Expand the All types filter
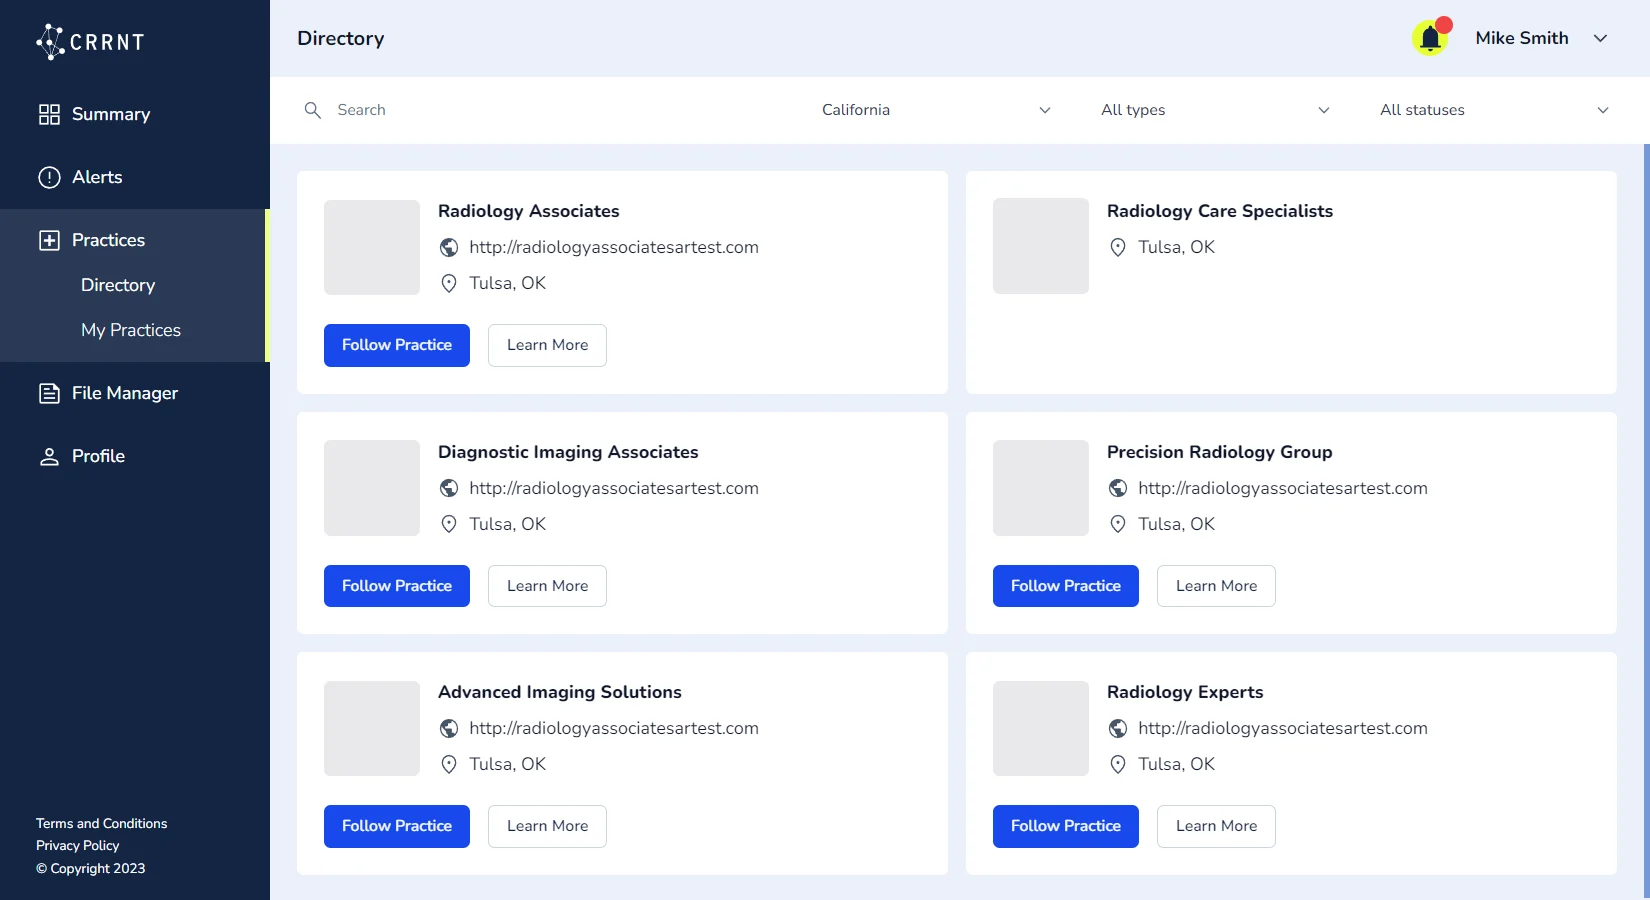 click(1214, 110)
